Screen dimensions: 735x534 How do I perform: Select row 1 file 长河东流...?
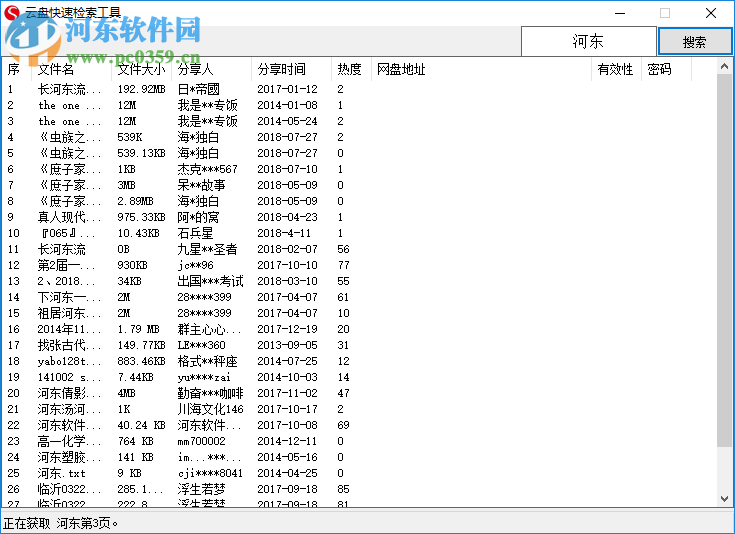tap(359, 89)
